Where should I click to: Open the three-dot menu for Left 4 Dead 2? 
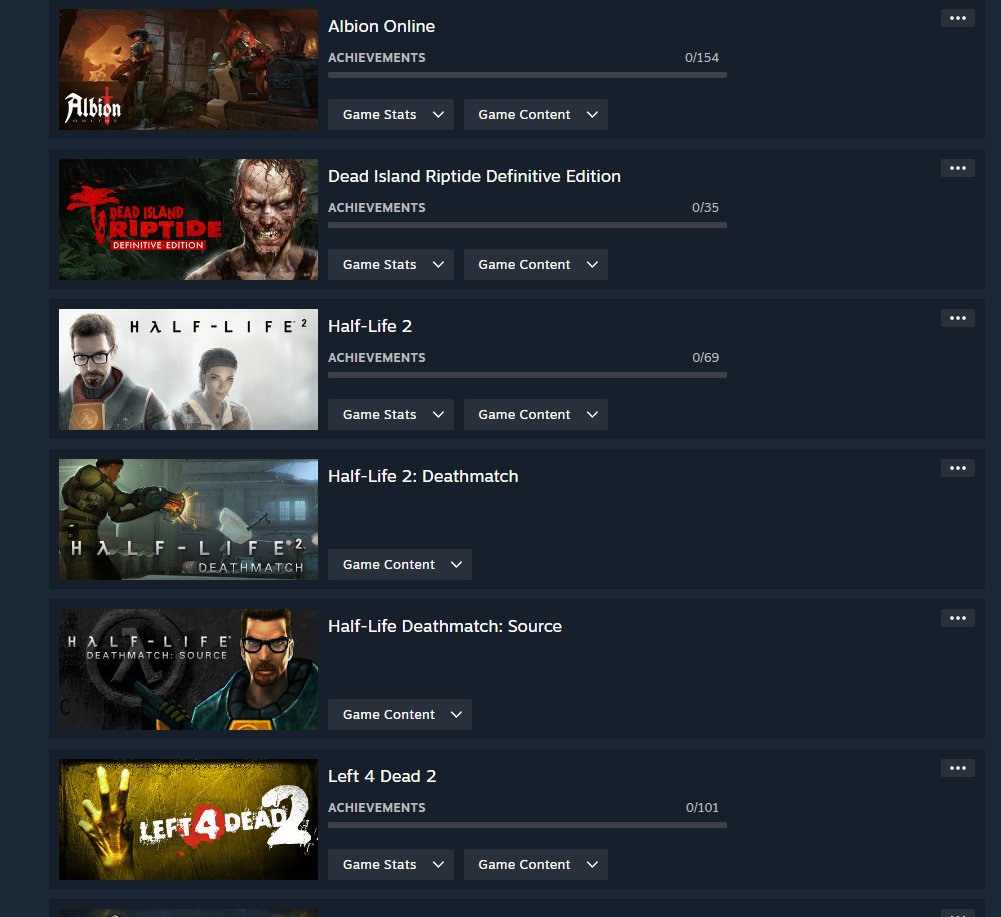958,768
